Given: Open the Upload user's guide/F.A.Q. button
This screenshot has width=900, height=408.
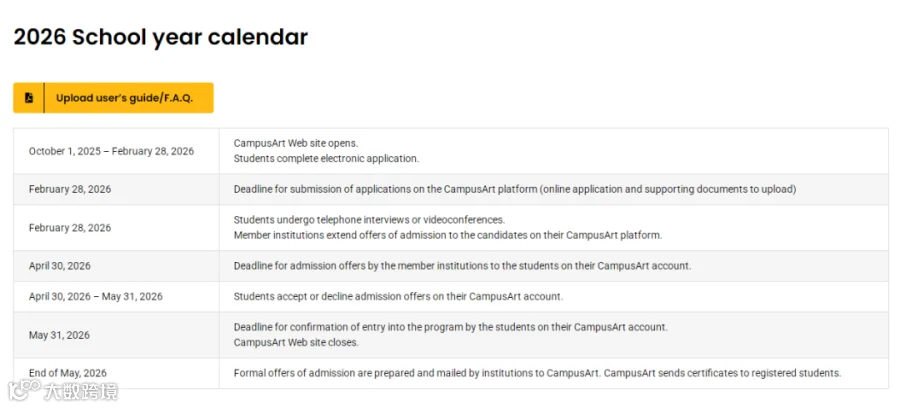Looking at the screenshot, I should pyautogui.click(x=113, y=98).
